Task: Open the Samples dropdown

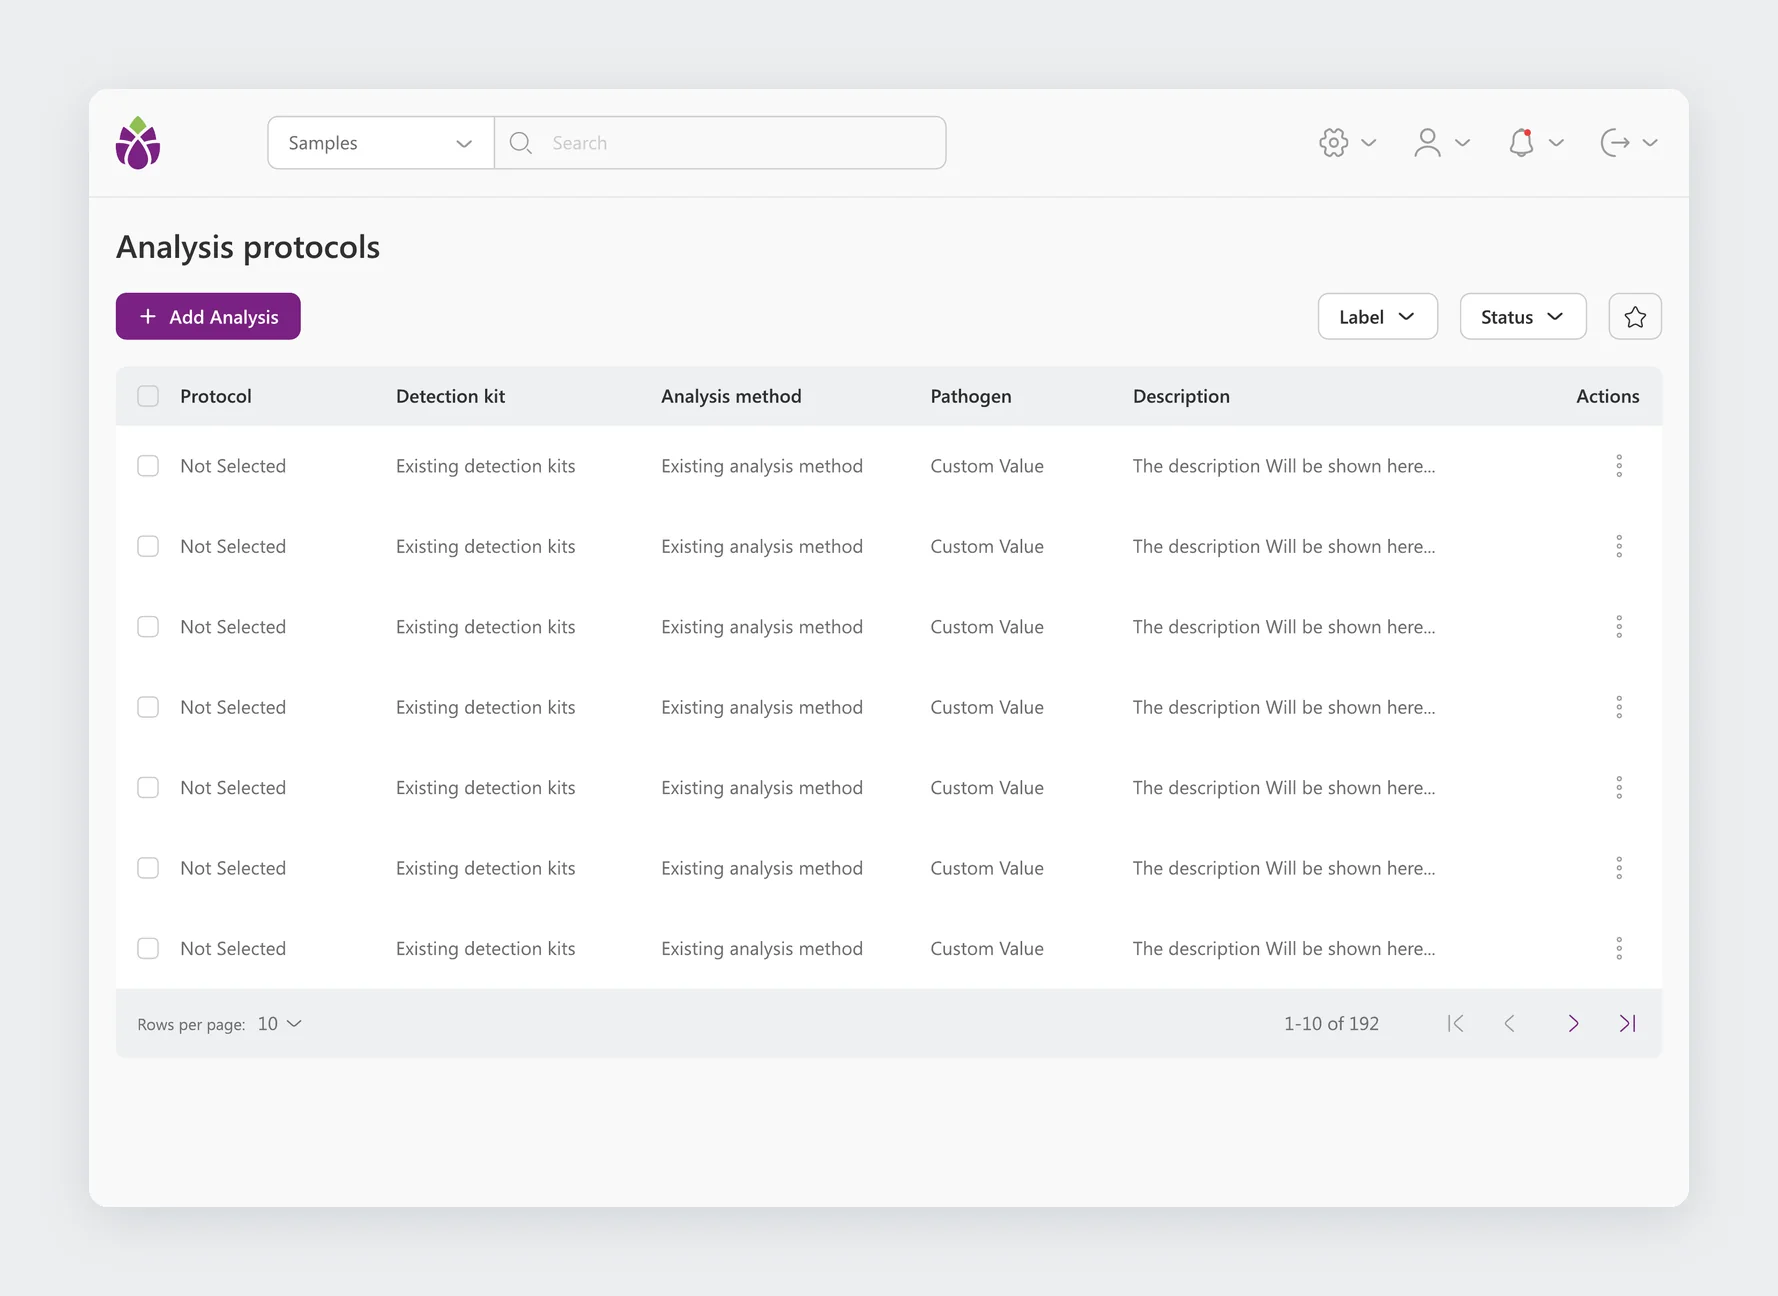Action: 381,143
